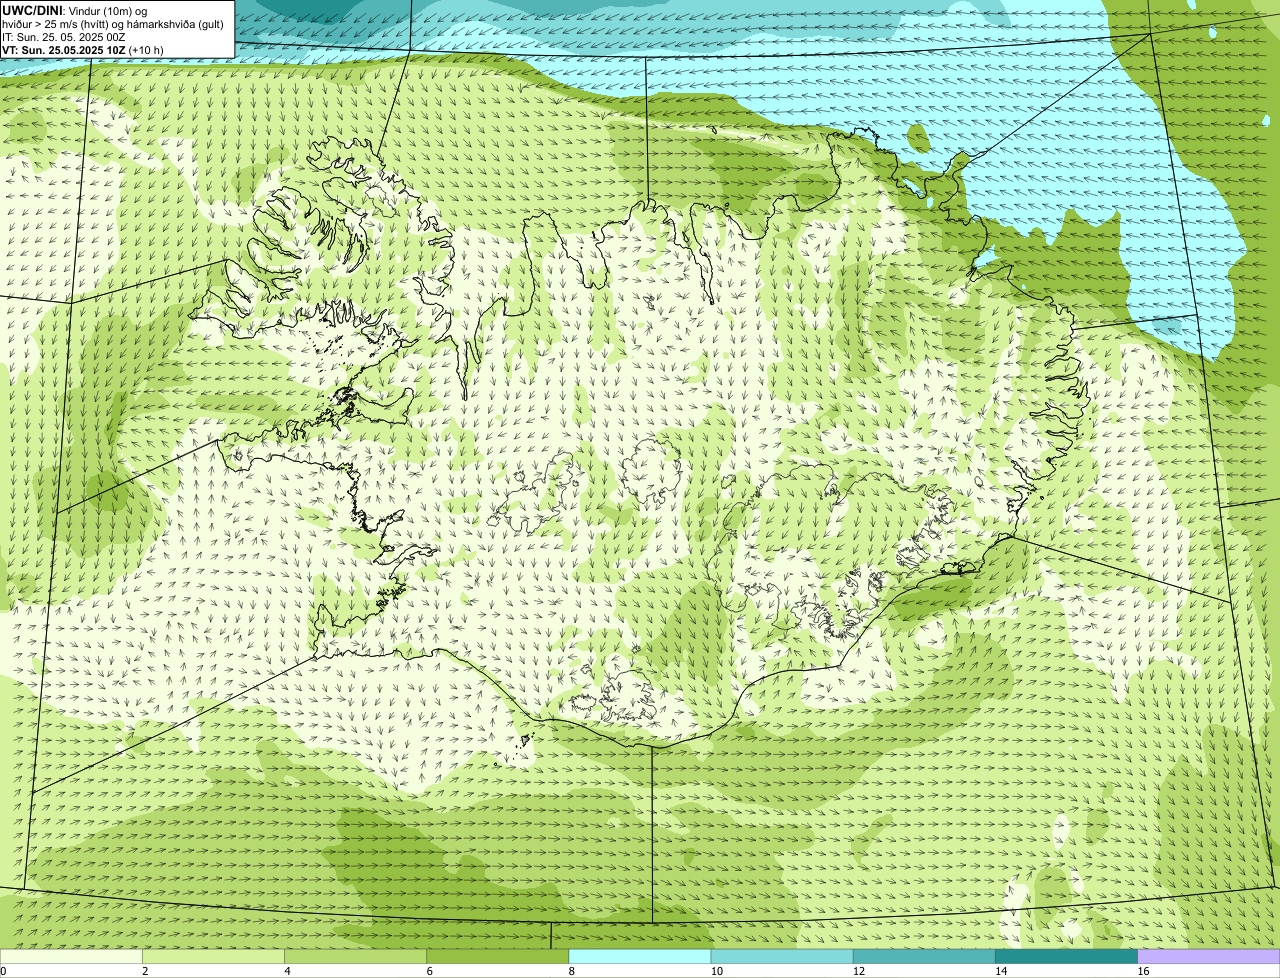This screenshot has height=978, width=1280.
Task: Click the 0–2 m/s palest legend swatch
Action: point(72,957)
